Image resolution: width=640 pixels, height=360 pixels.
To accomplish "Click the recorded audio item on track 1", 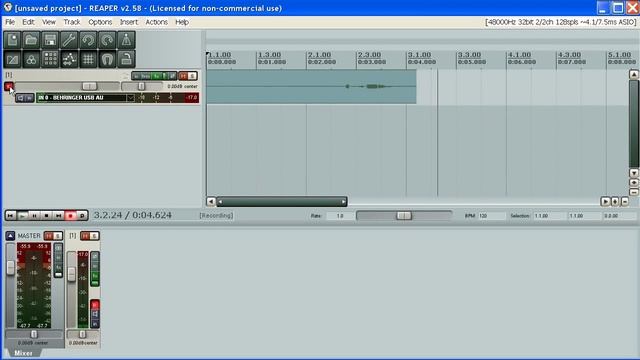I will 311,87.
